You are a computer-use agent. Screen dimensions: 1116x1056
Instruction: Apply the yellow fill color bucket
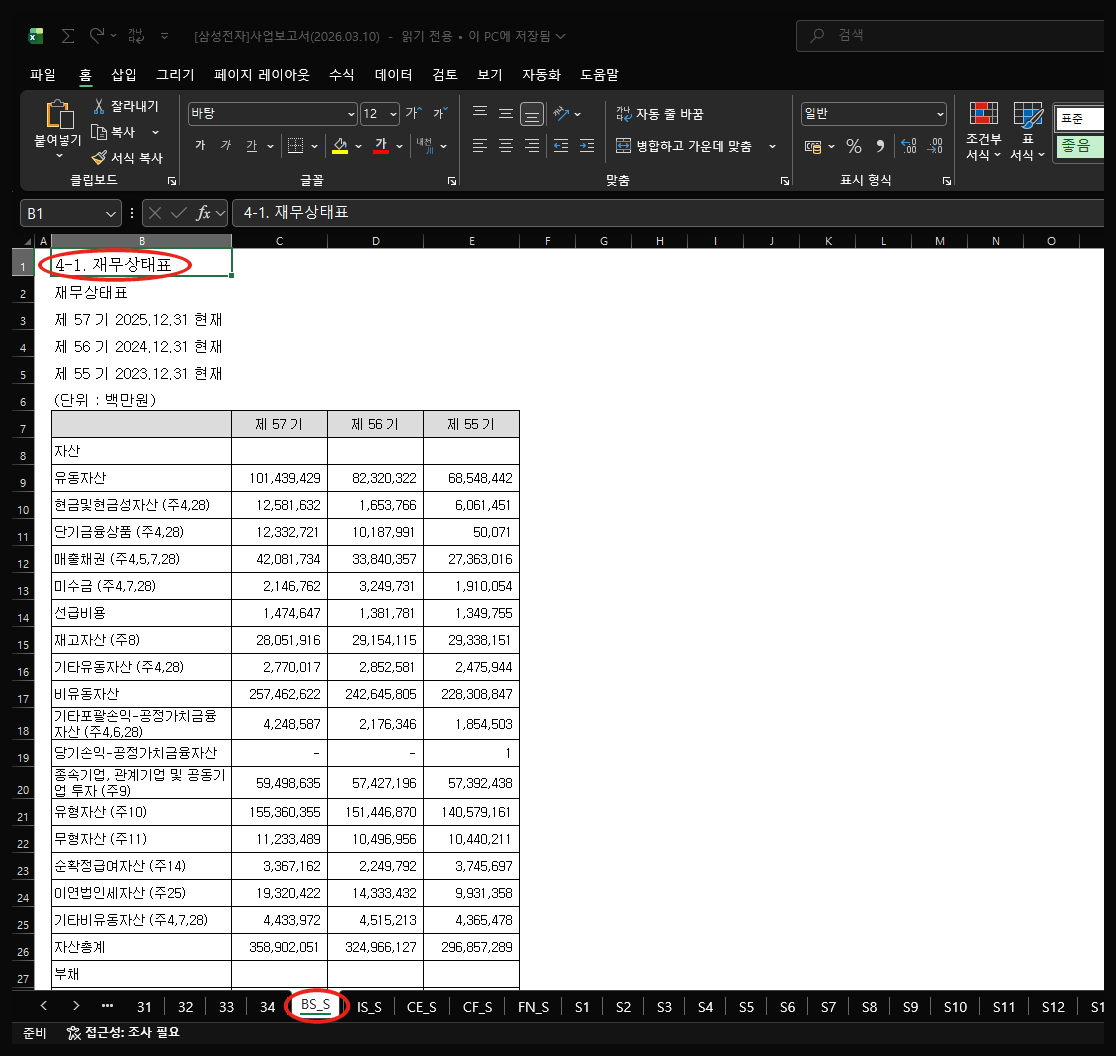click(x=340, y=146)
